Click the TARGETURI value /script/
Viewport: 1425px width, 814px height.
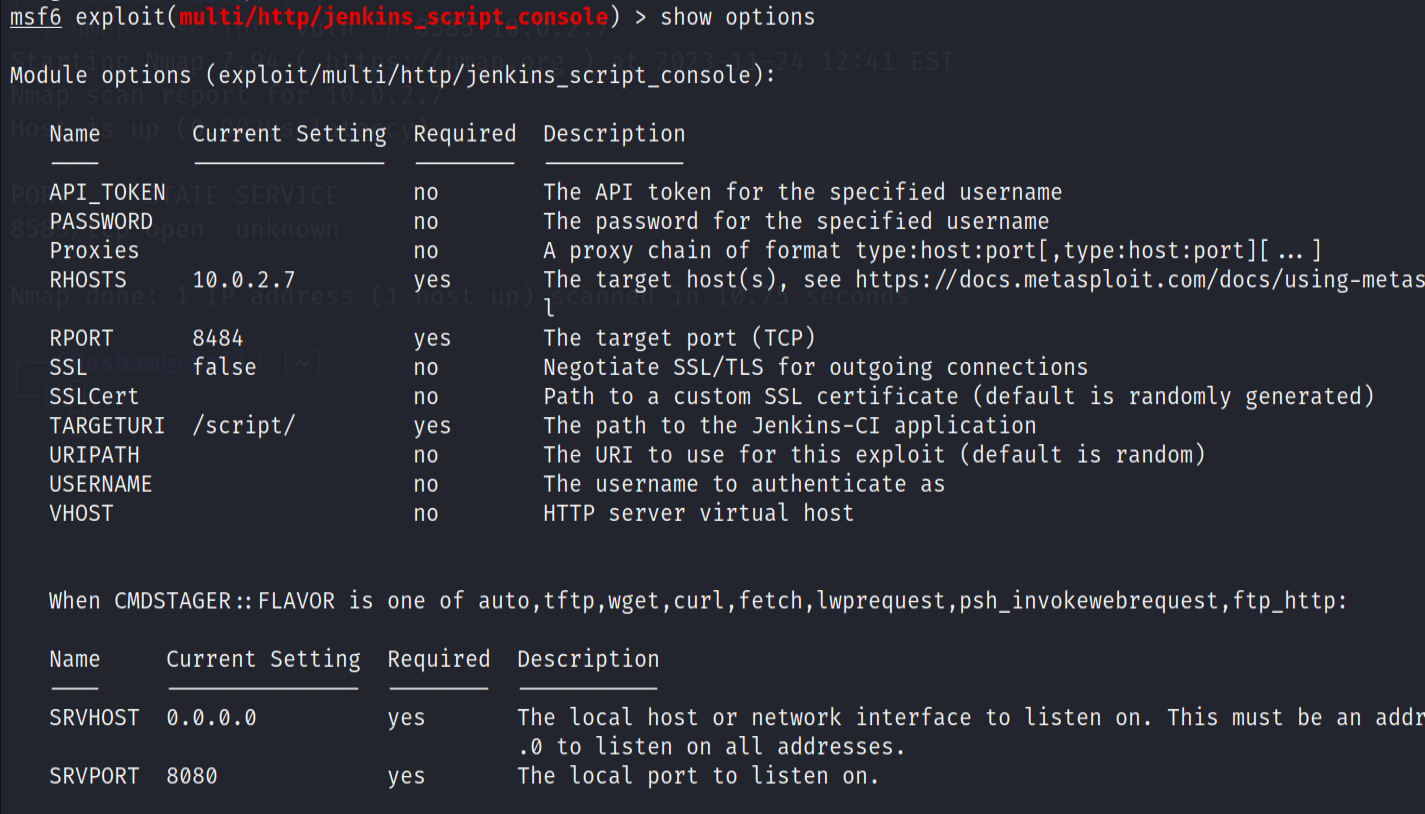pyautogui.click(x=244, y=426)
